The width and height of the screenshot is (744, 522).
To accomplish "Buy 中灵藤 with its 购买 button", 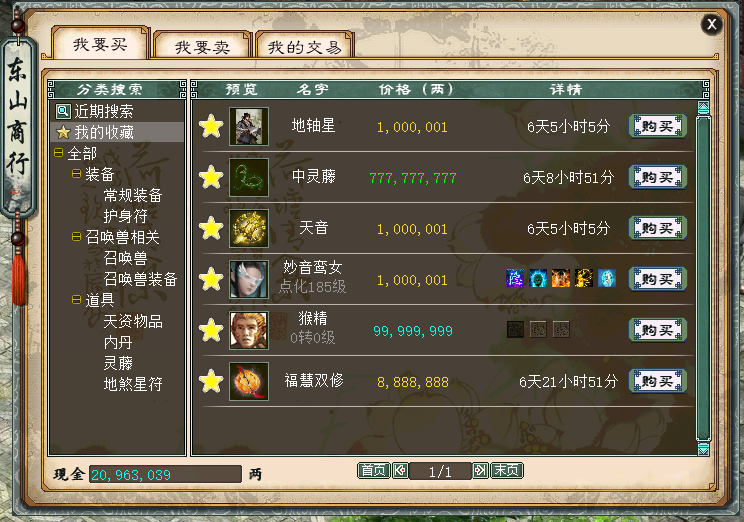I will pyautogui.click(x=658, y=177).
